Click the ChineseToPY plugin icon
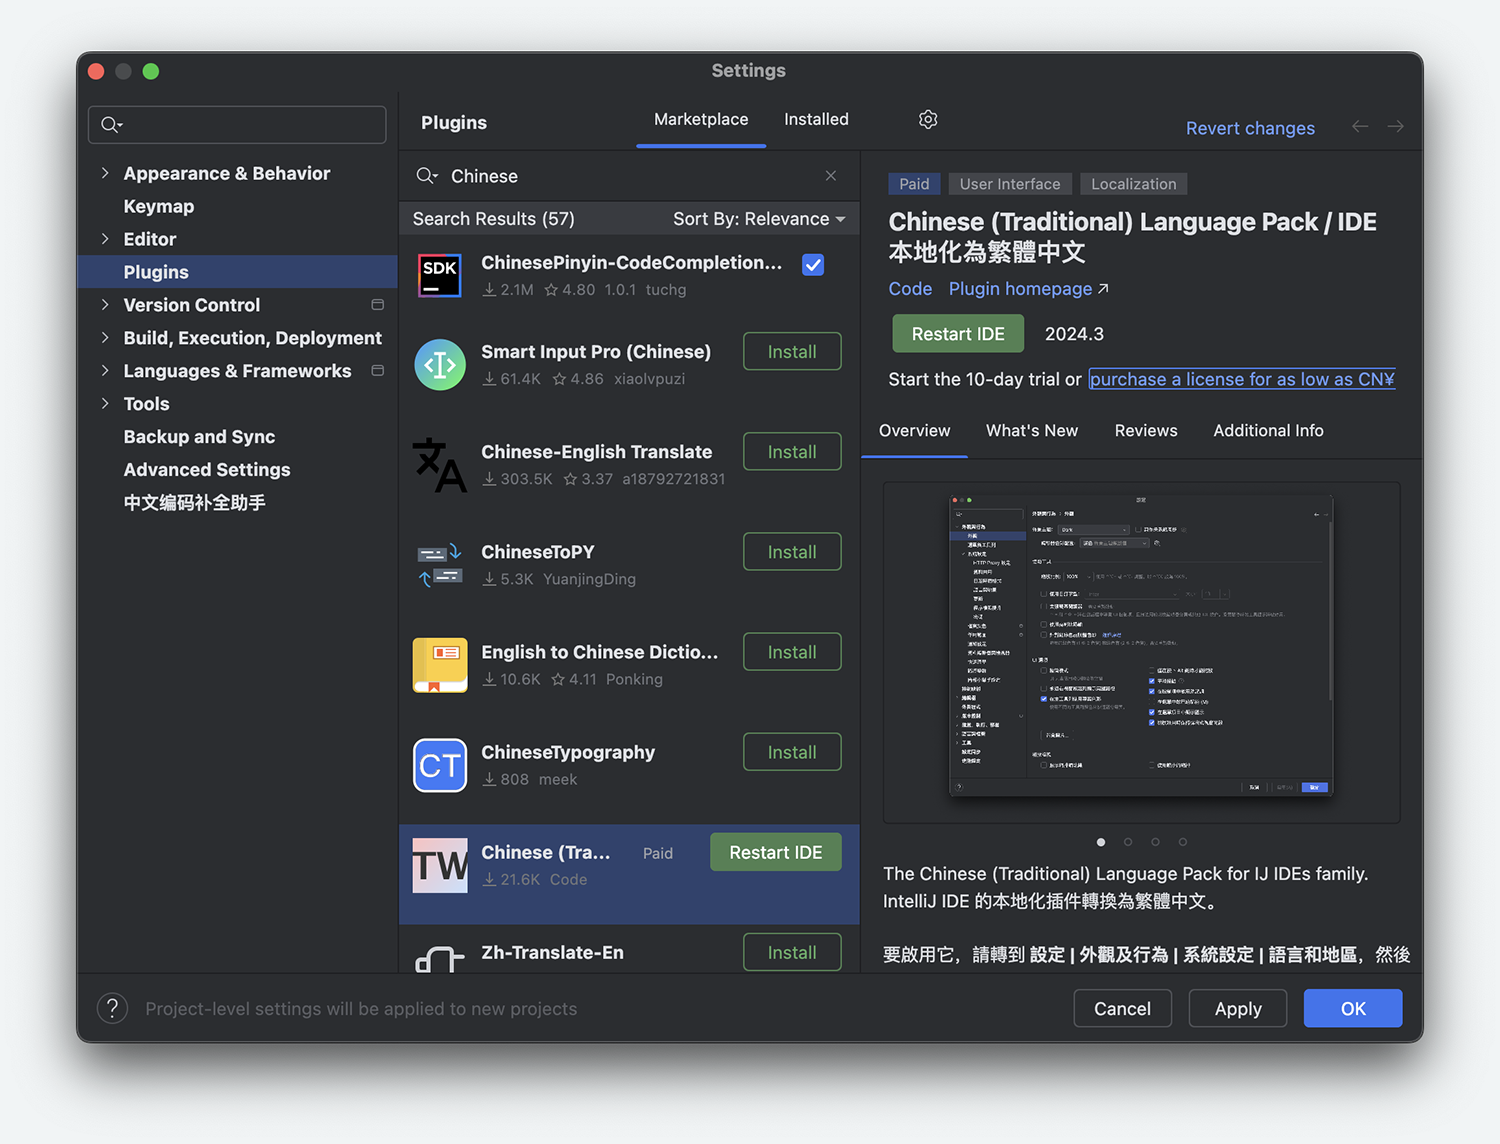This screenshot has height=1144, width=1500. click(x=440, y=565)
